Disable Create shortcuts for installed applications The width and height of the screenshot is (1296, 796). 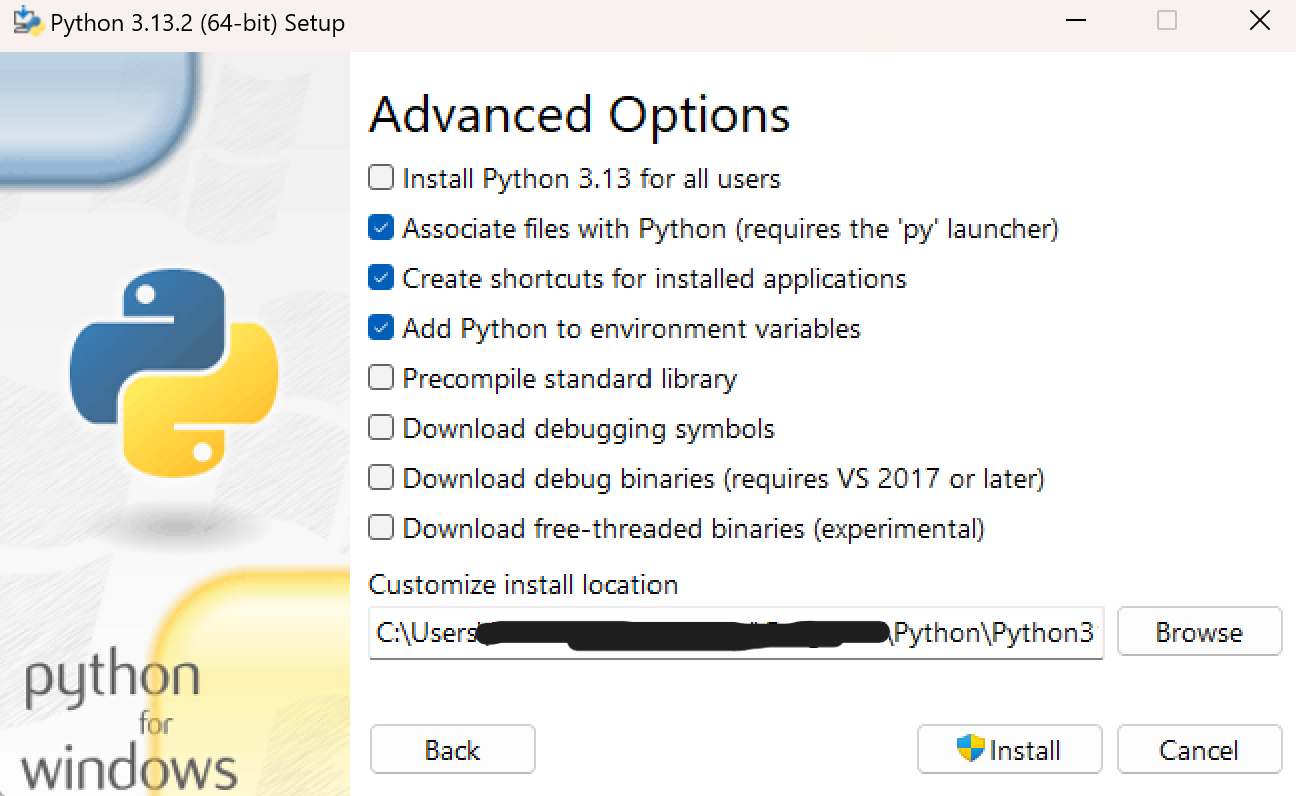tap(381, 278)
